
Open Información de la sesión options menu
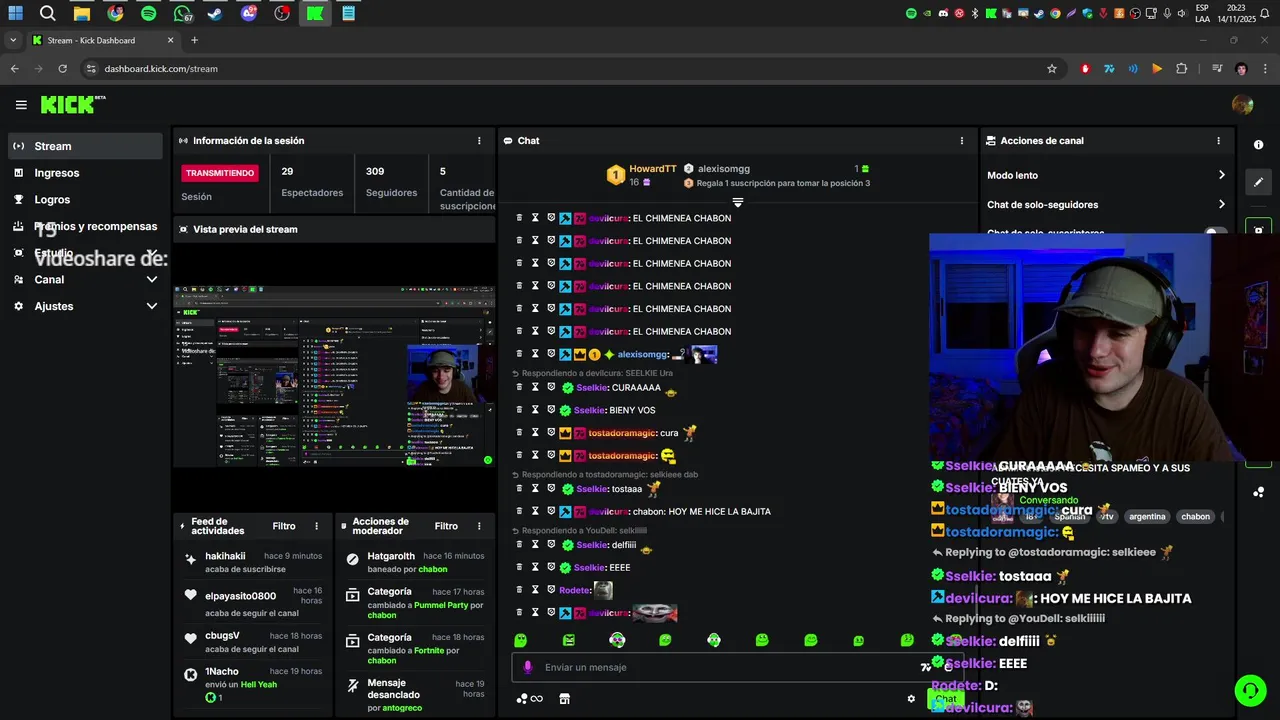point(479,141)
